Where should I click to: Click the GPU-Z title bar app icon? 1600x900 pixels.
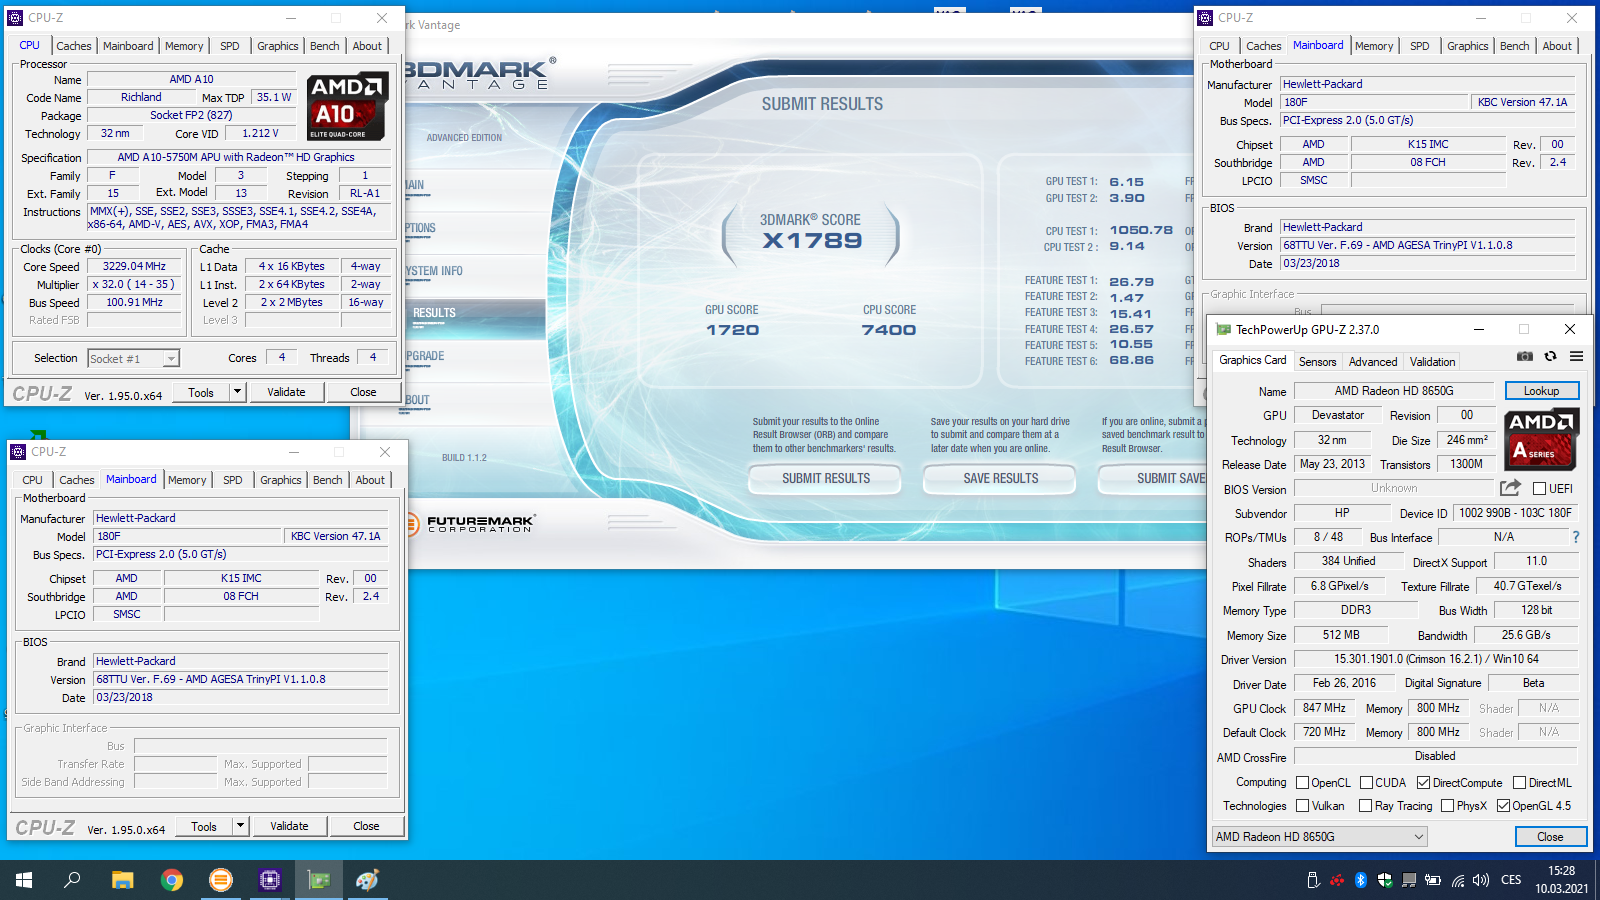pos(1223,329)
